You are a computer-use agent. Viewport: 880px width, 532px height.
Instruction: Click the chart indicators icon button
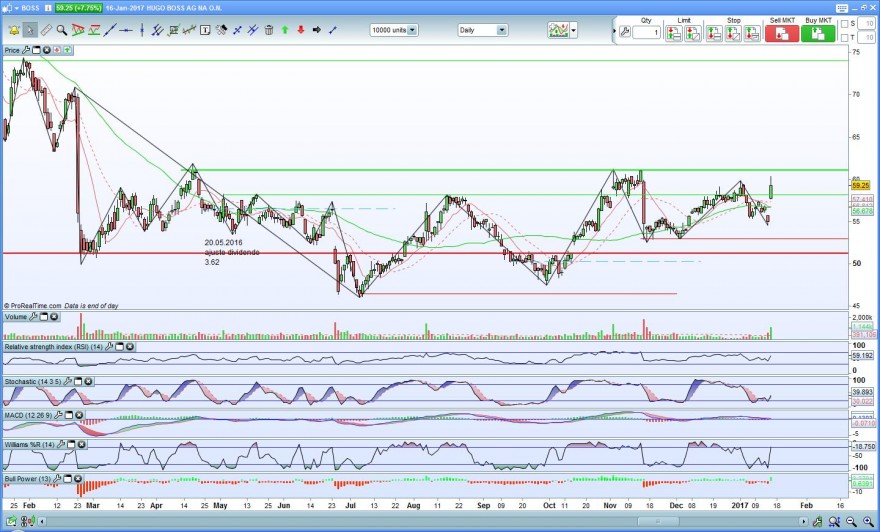pyautogui.click(x=559, y=30)
